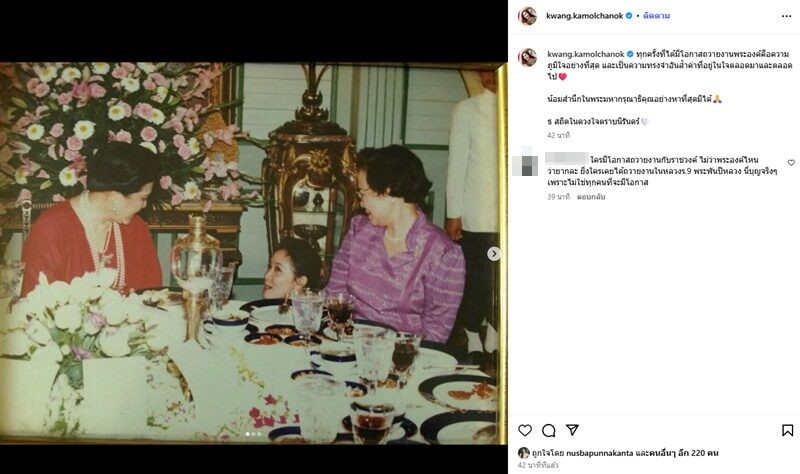Open the kwang.kamolchanok header profile picture
Screen dimensions: 800x474
(528, 16)
